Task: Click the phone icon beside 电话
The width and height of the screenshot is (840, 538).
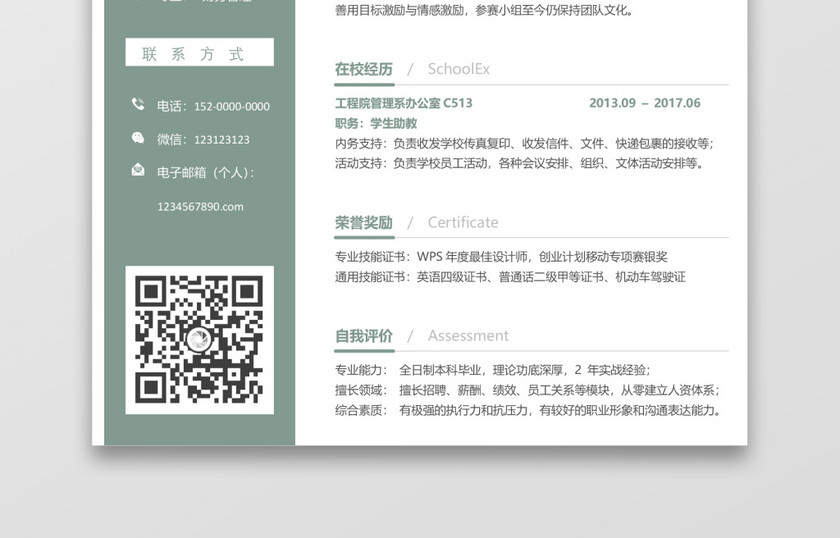Action: click(138, 104)
